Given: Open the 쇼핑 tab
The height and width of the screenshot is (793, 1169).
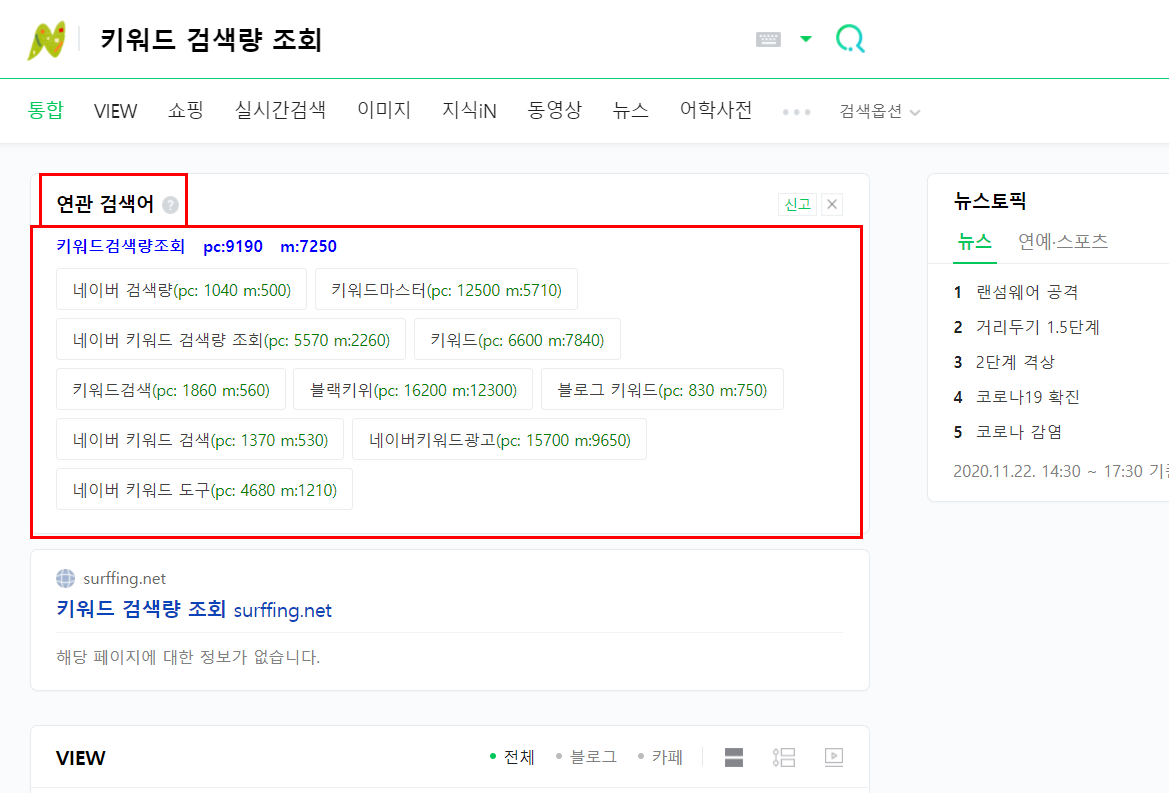Looking at the screenshot, I should (x=186, y=110).
